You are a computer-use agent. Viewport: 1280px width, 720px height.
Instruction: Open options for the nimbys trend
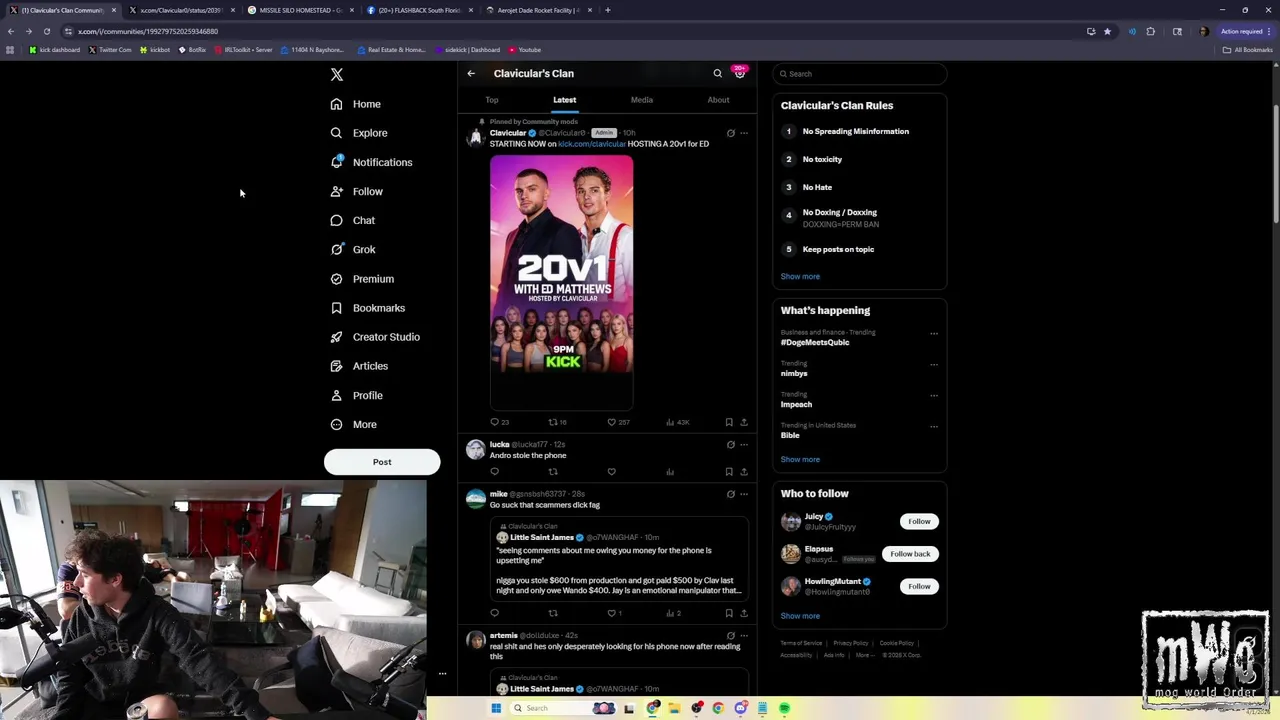[x=934, y=365]
